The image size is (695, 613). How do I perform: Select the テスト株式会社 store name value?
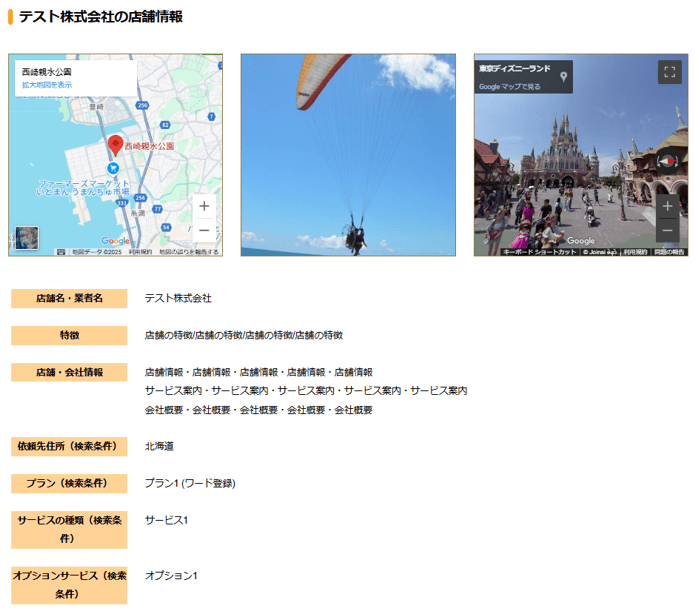click(x=178, y=298)
